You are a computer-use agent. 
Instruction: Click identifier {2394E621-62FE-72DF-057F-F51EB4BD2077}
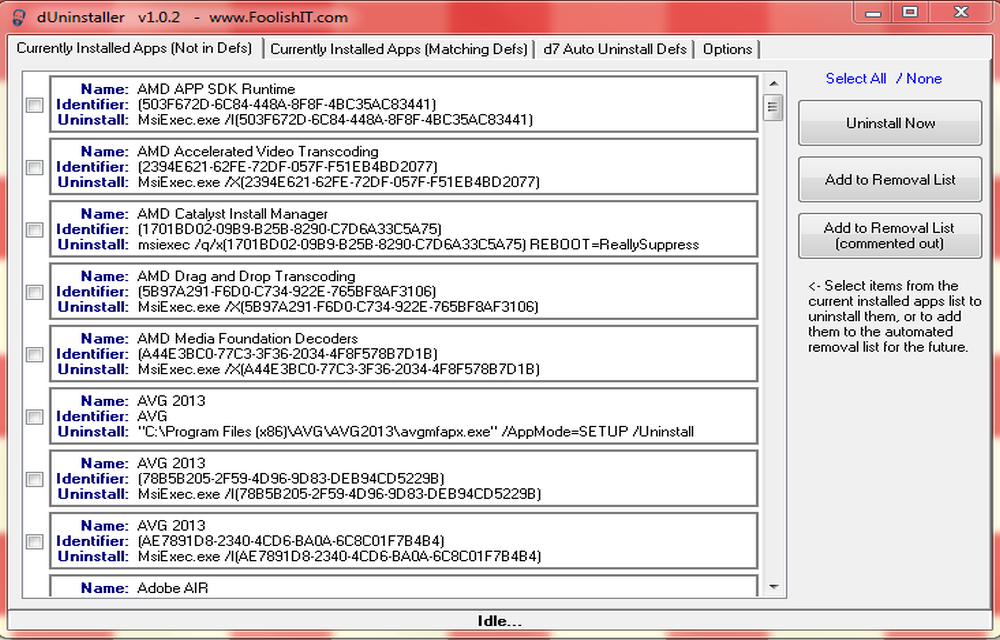pyautogui.click(x=287, y=167)
